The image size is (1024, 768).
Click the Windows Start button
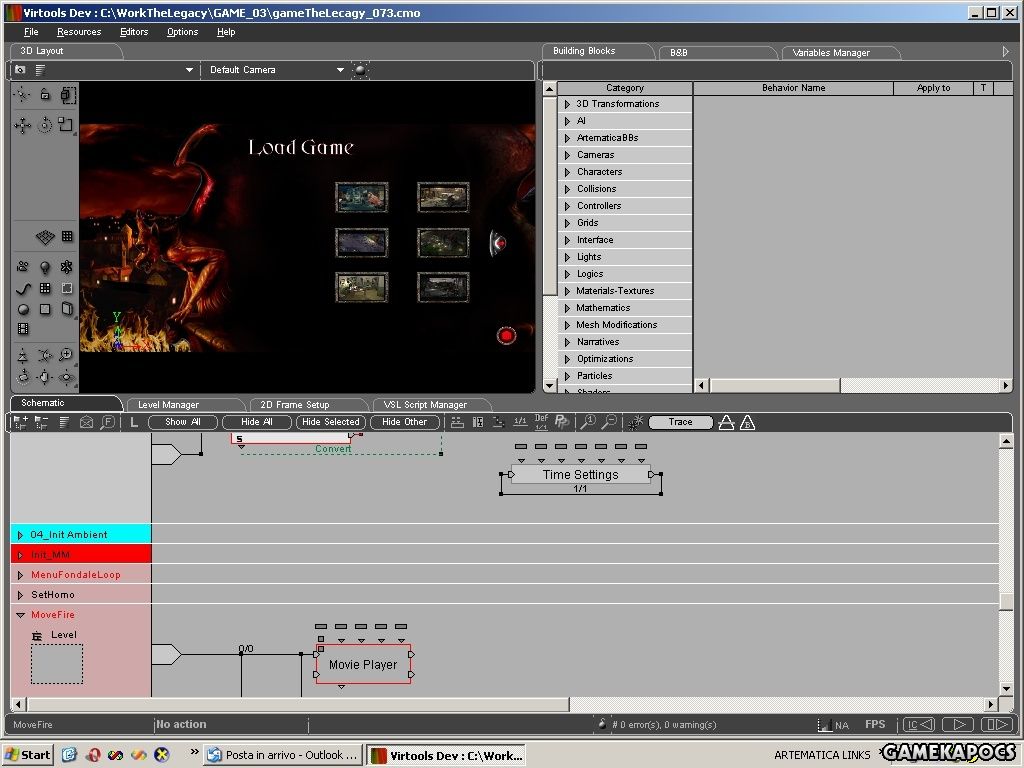point(27,755)
